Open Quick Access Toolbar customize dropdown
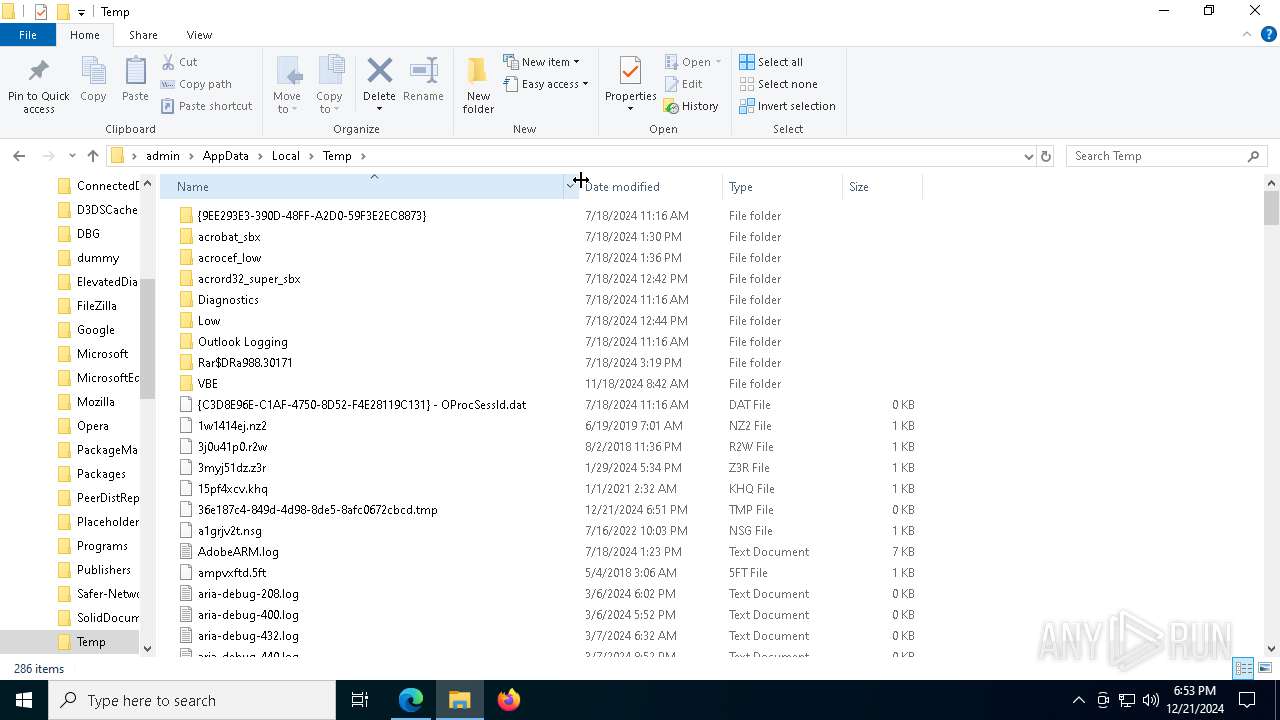The width and height of the screenshot is (1280, 720). (81, 12)
